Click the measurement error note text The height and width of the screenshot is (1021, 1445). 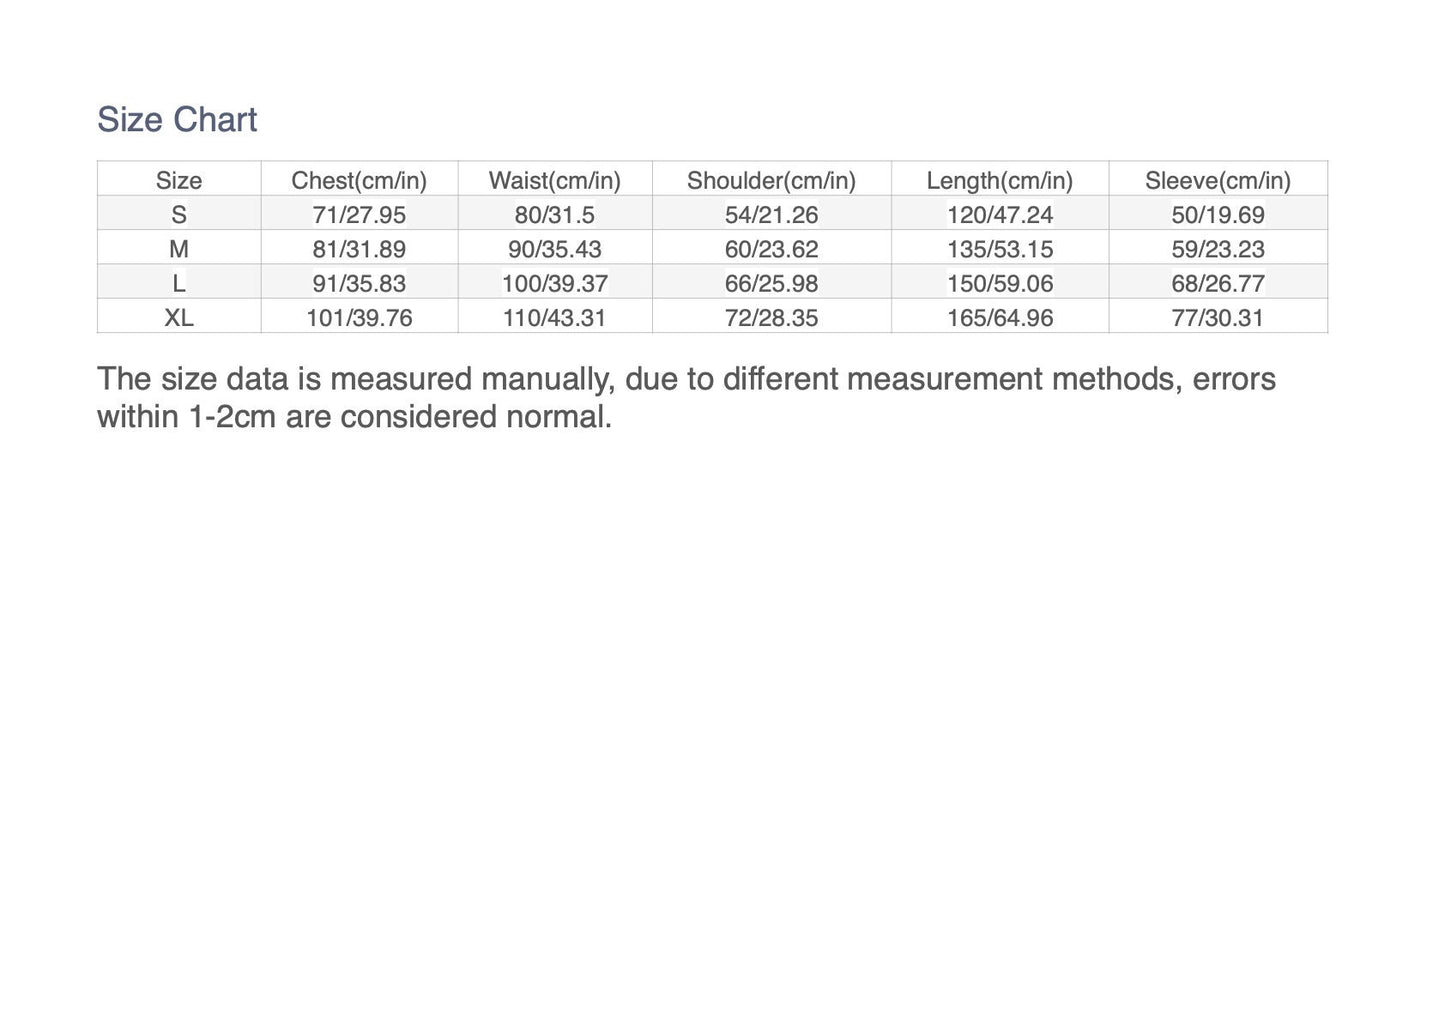tap(686, 397)
